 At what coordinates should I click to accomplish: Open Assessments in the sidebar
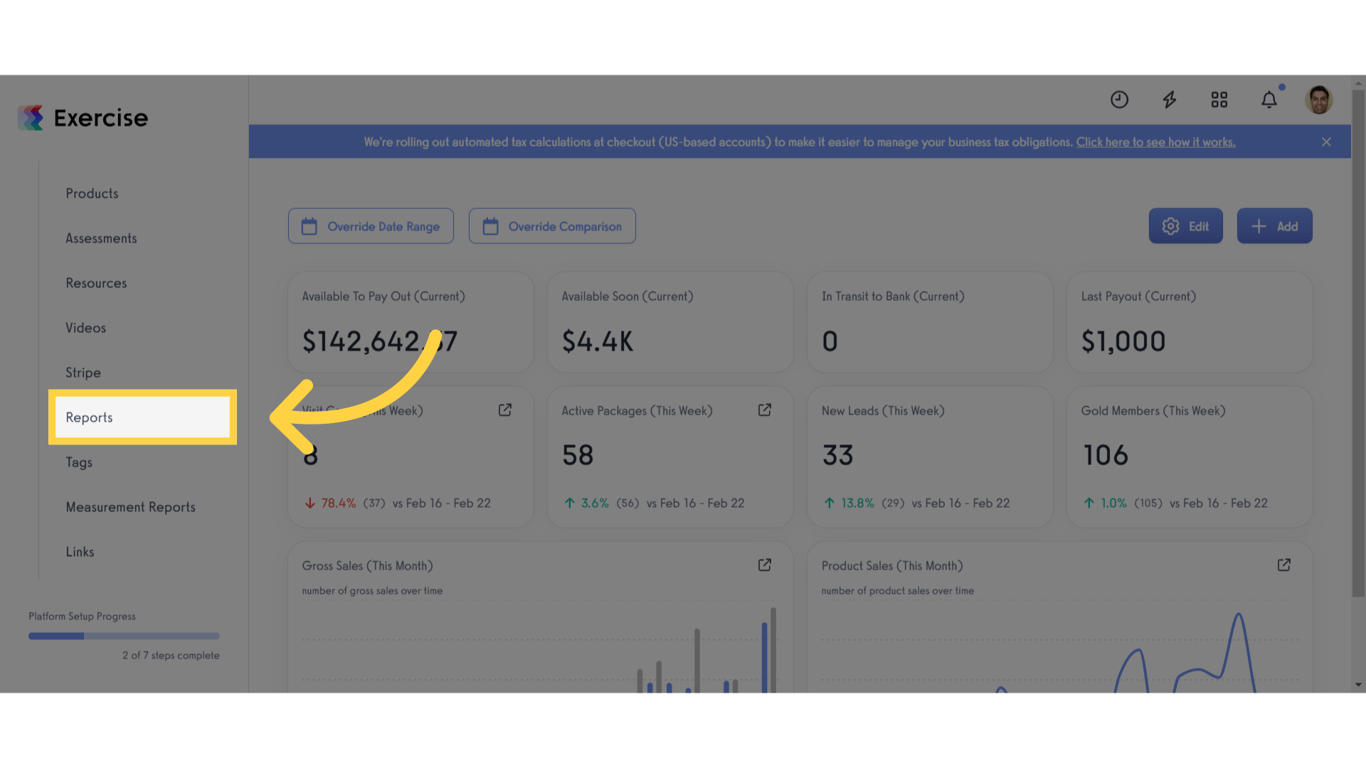[101, 238]
